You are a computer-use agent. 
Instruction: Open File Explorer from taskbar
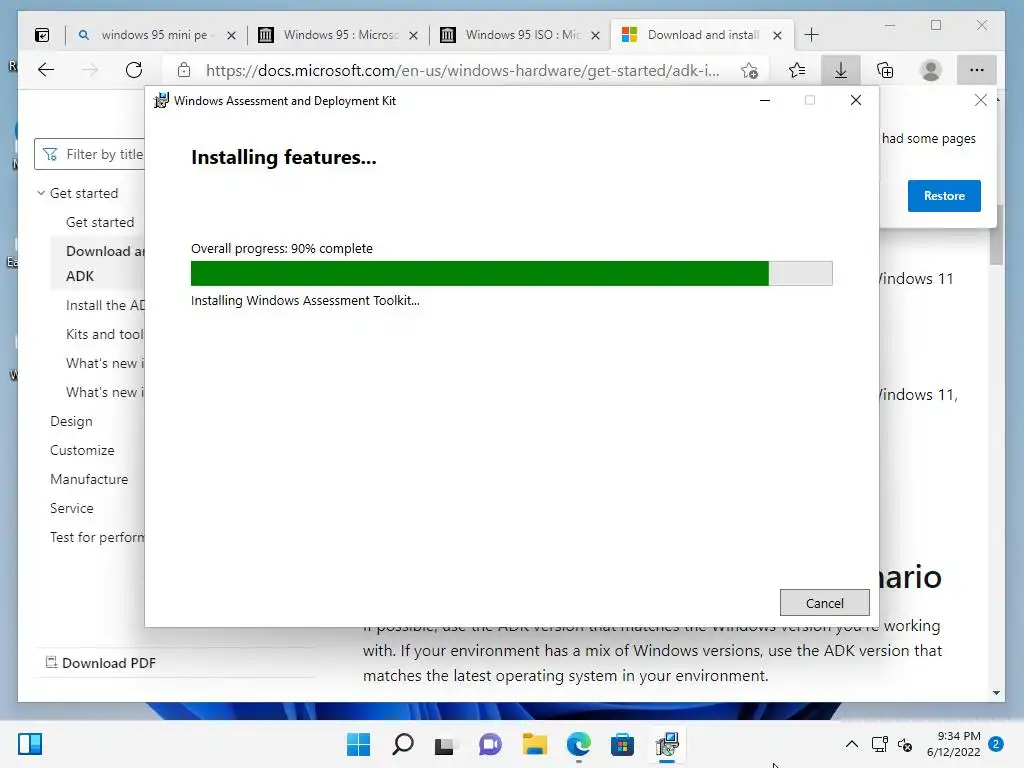[534, 744]
